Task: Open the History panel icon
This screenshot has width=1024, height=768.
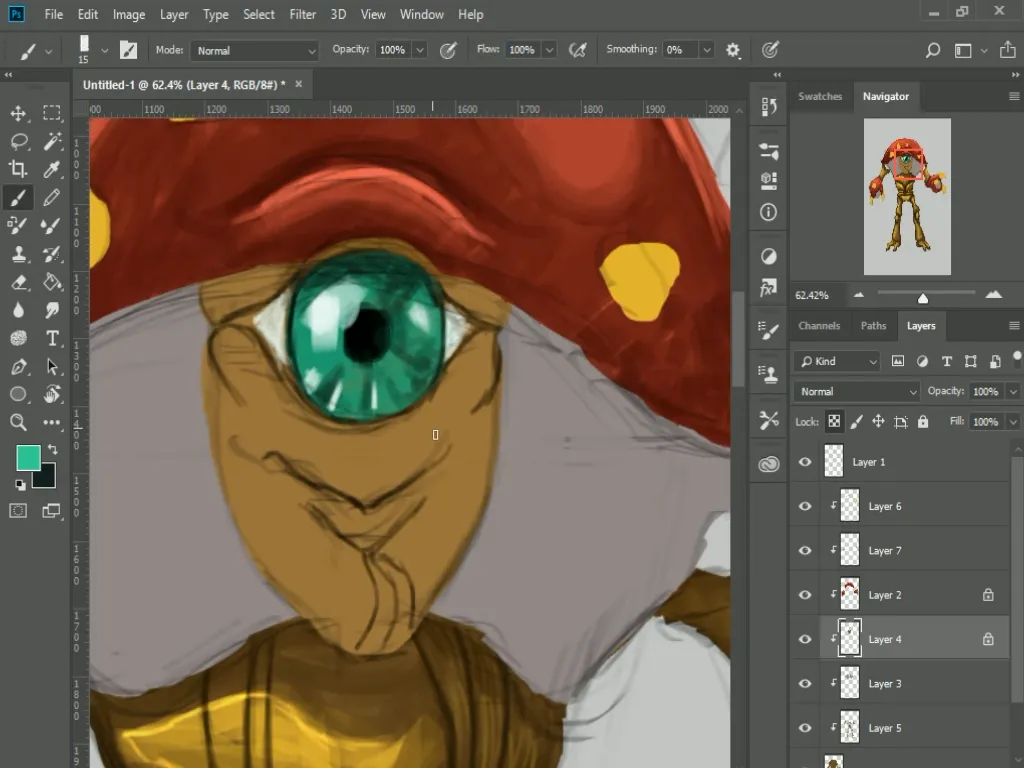Action: tap(769, 106)
